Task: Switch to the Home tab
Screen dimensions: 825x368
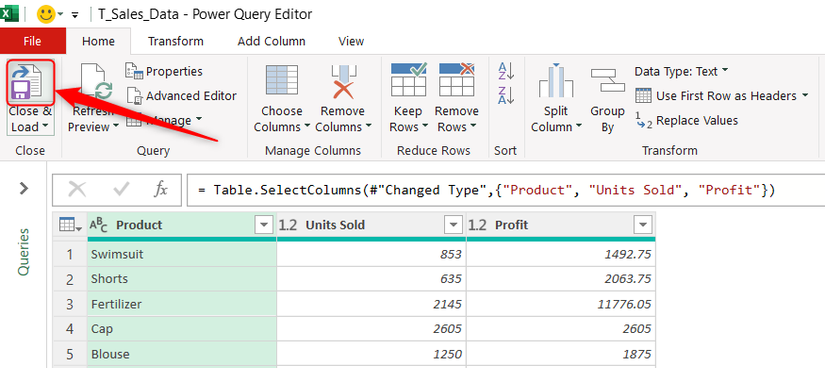Action: pyautogui.click(x=98, y=41)
